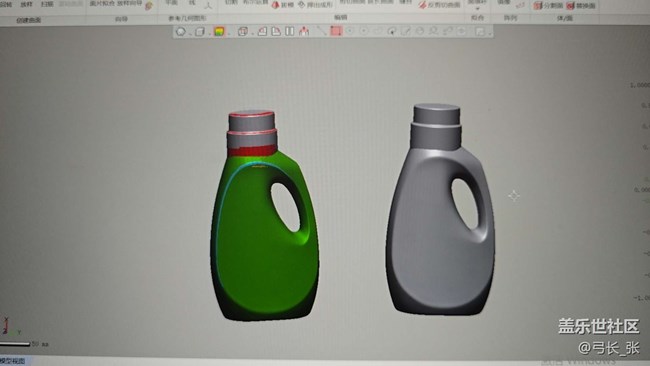Click the 面片拟合 mesh fit tool
The width and height of the screenshot is (650, 366).
[103, 3]
